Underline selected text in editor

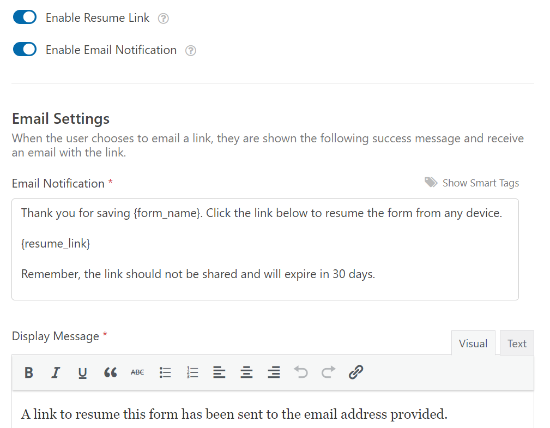(x=82, y=372)
